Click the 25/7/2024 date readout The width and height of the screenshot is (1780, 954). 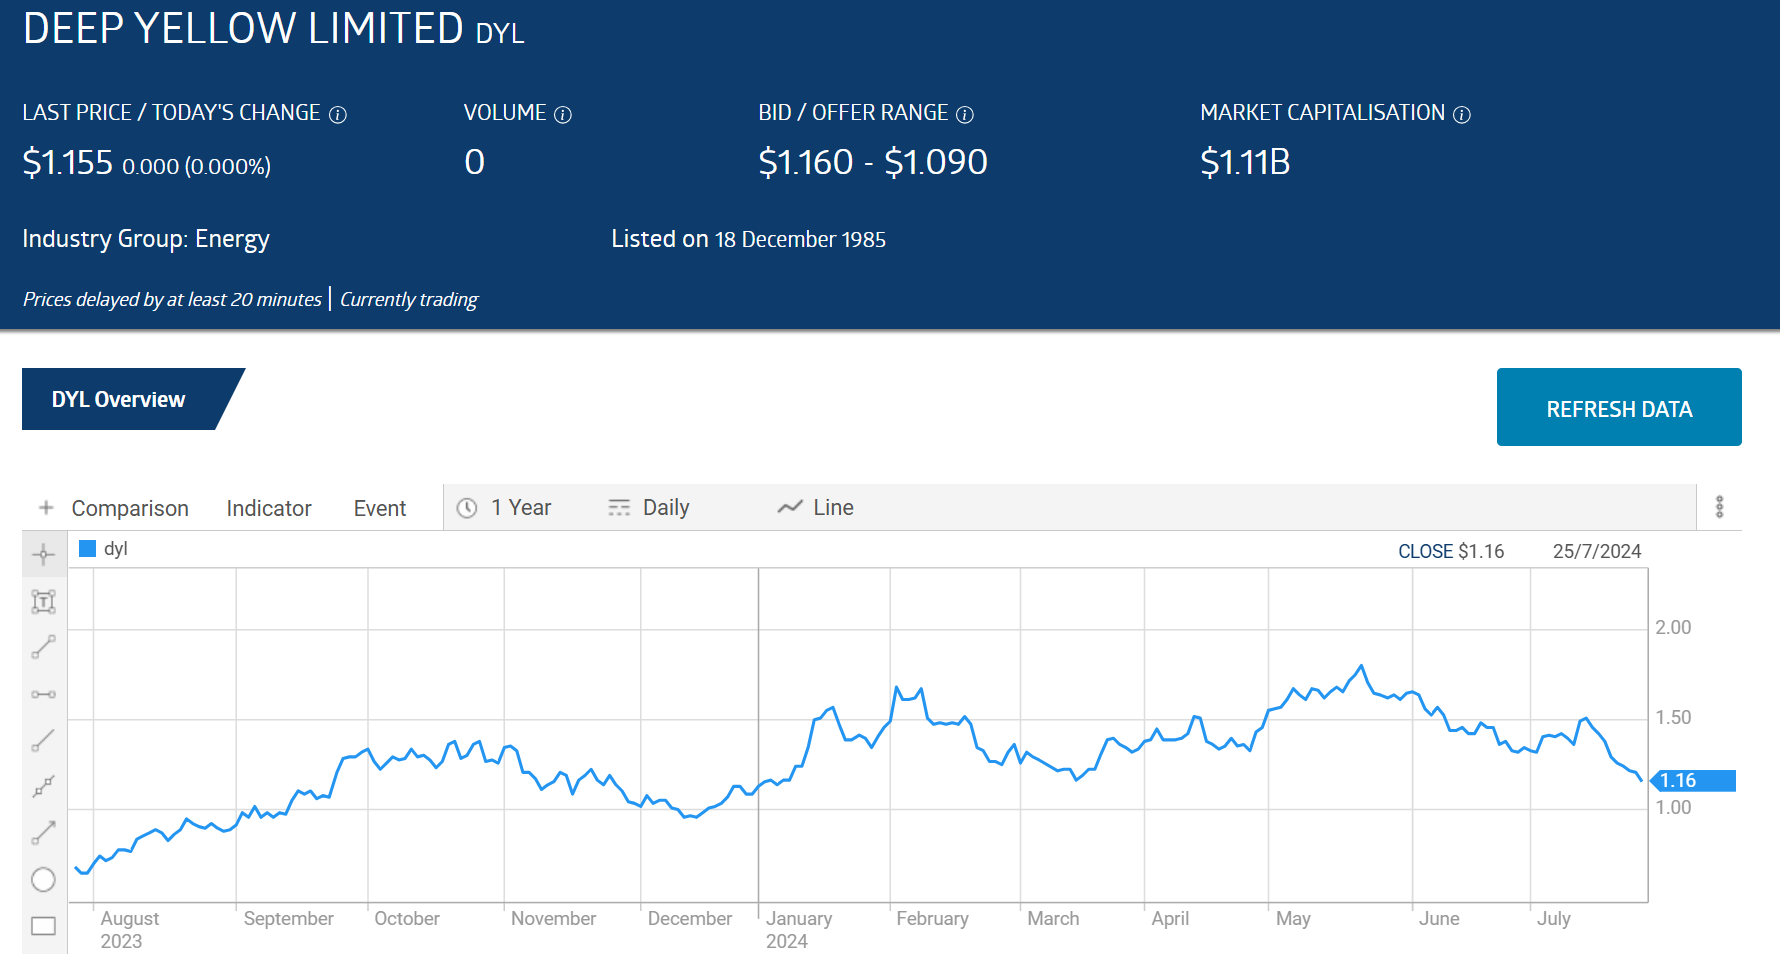click(x=1597, y=551)
